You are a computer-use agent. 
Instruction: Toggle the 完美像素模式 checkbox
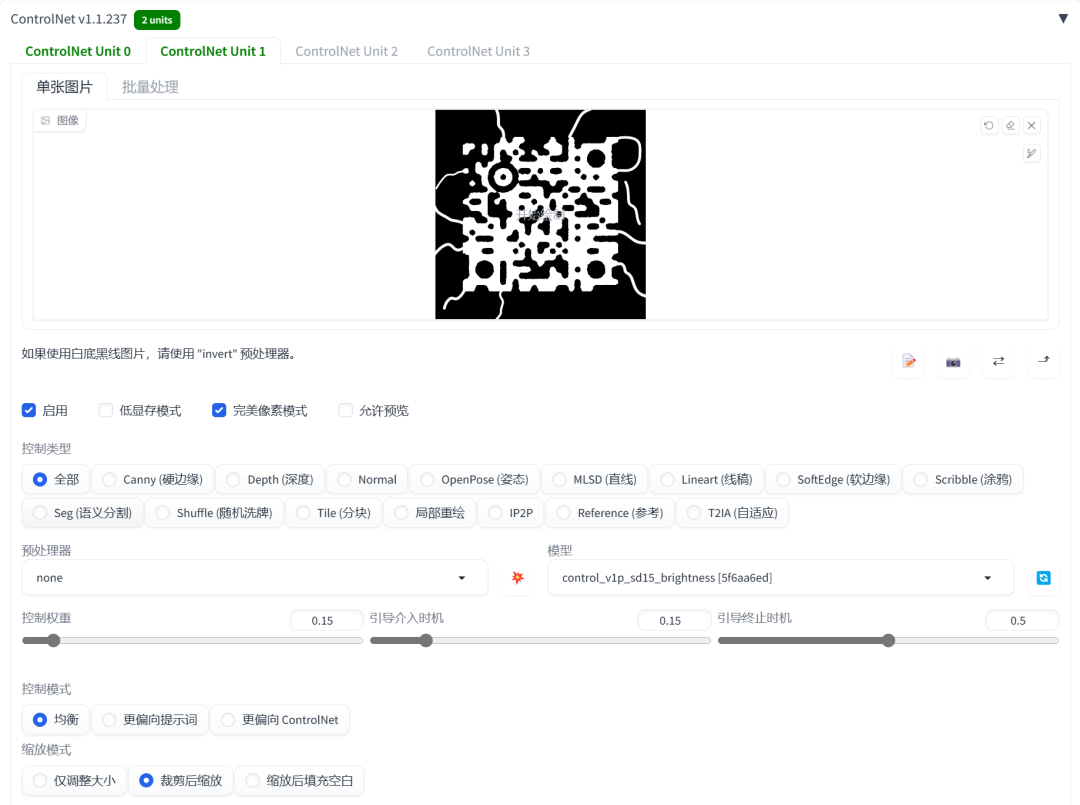pos(219,410)
